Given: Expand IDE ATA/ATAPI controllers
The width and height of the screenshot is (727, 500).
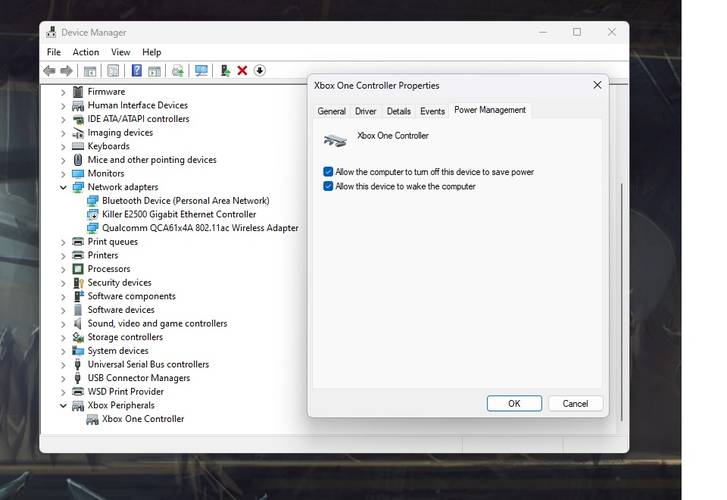Looking at the screenshot, I should pos(63,119).
